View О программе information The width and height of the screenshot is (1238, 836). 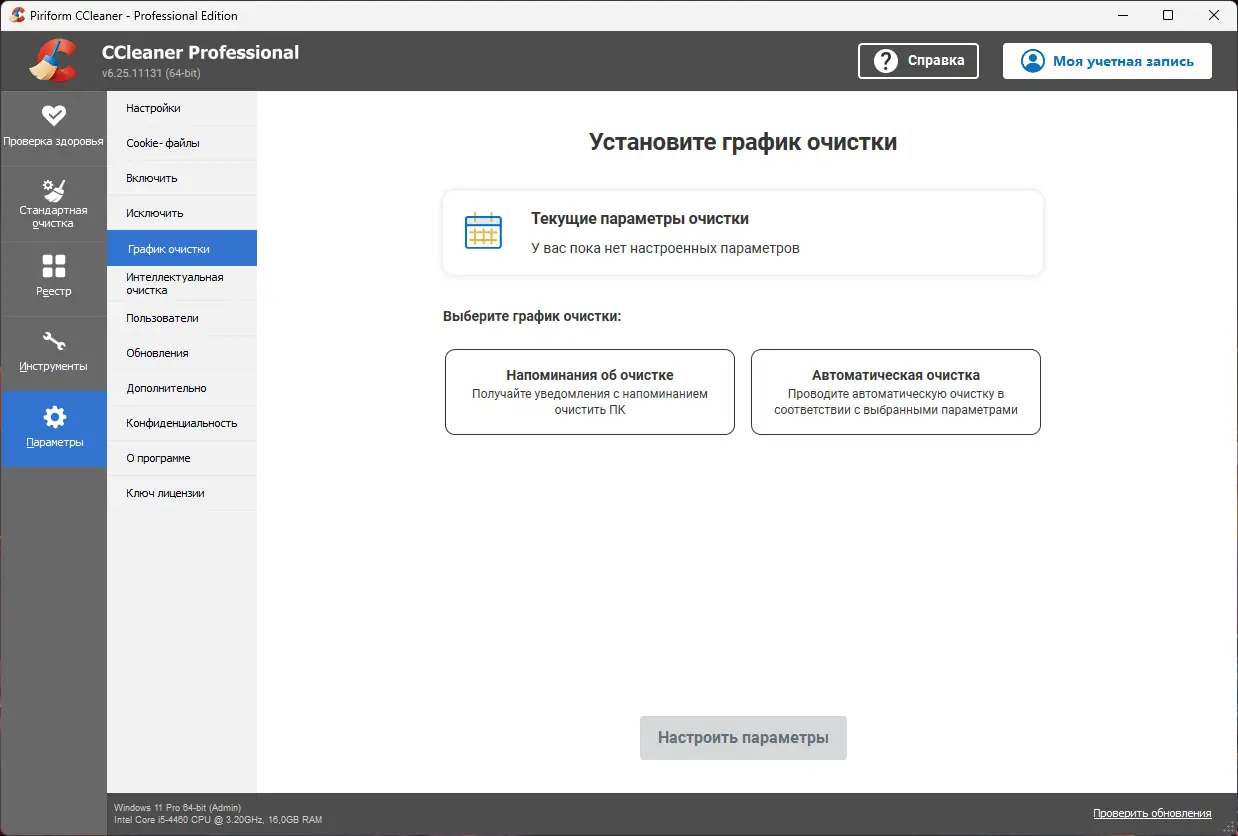(157, 458)
